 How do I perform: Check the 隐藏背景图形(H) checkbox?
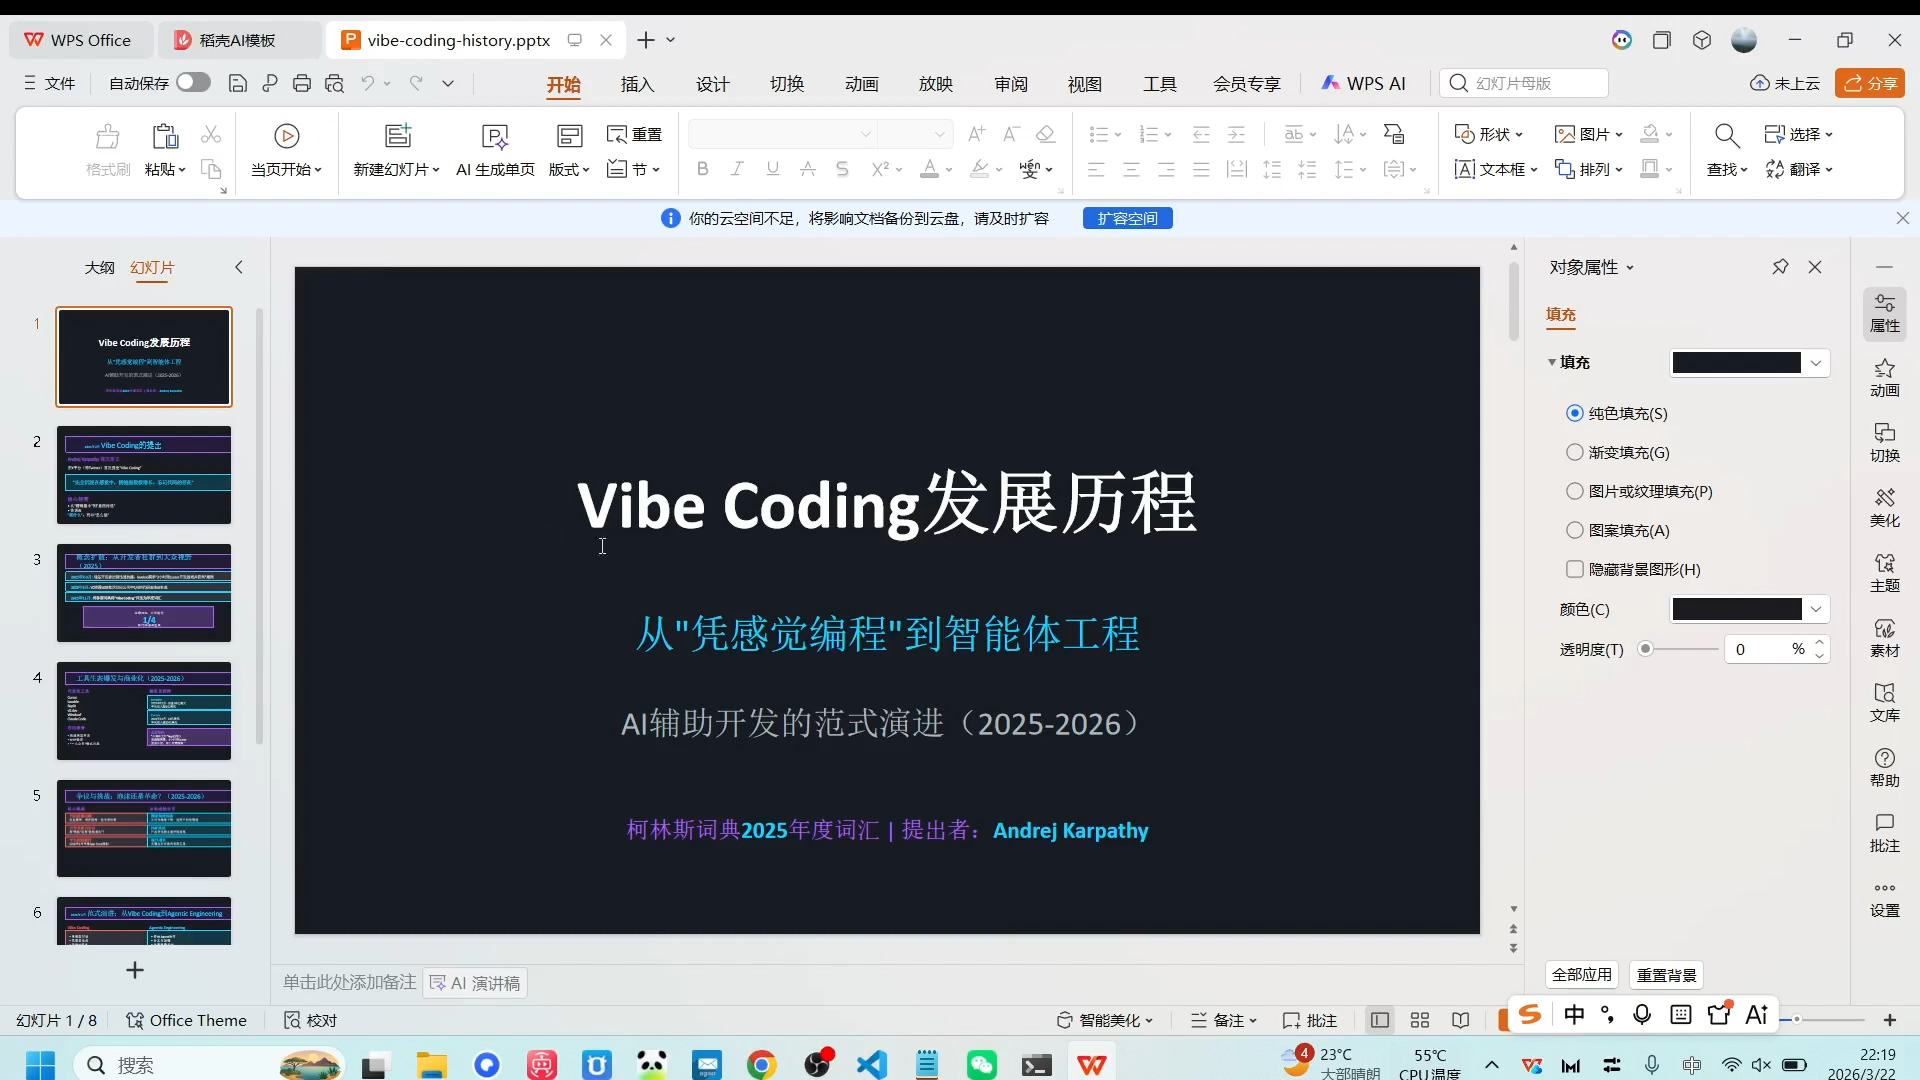point(1575,569)
